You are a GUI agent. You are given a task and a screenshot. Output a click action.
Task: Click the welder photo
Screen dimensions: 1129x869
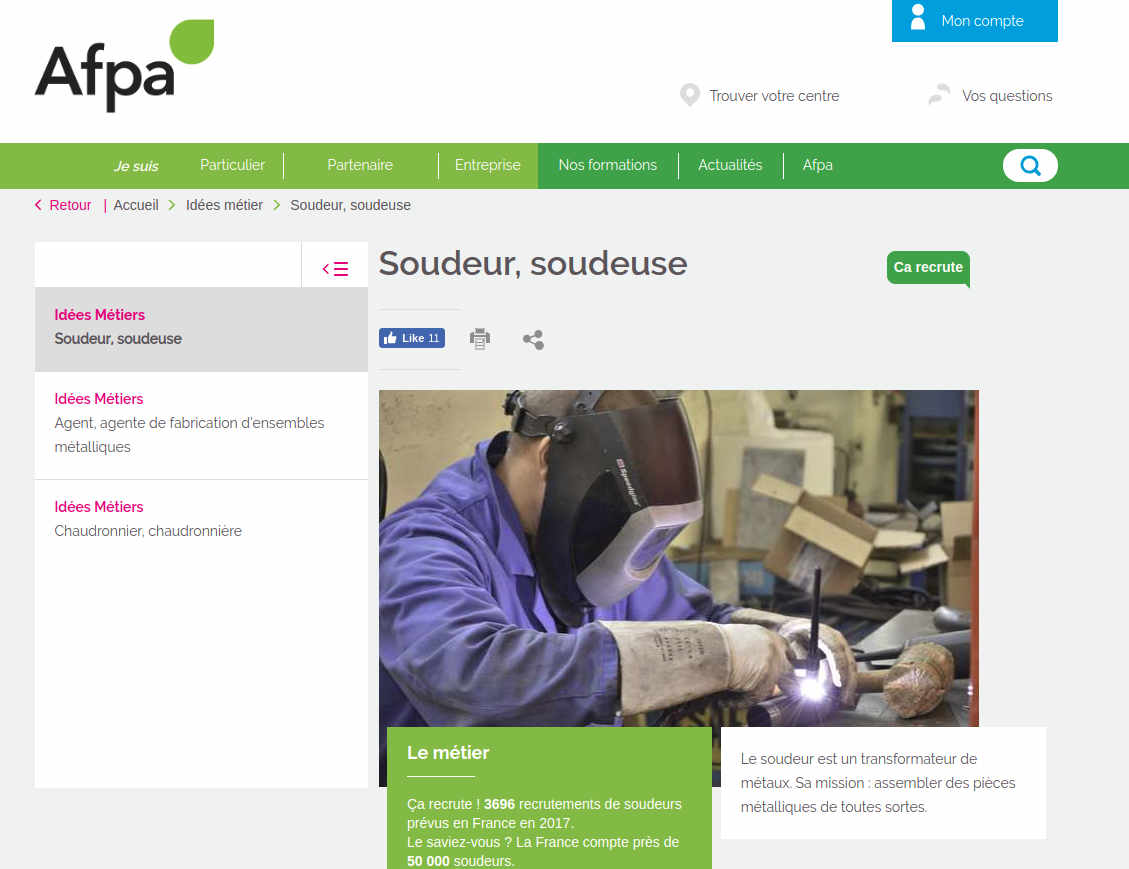678,558
